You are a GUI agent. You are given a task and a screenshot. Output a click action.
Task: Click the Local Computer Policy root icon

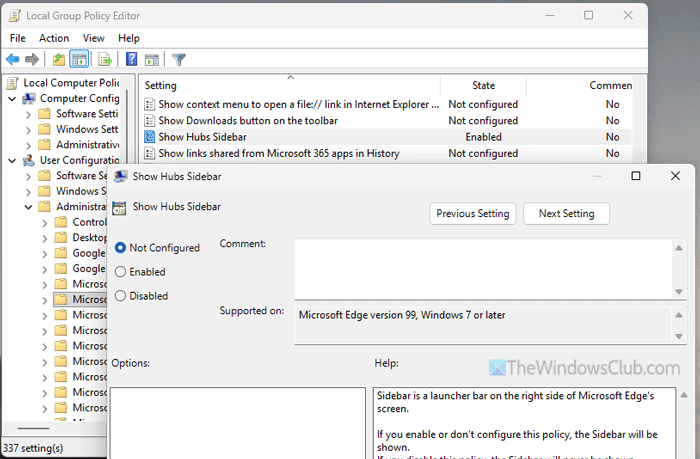coord(13,83)
